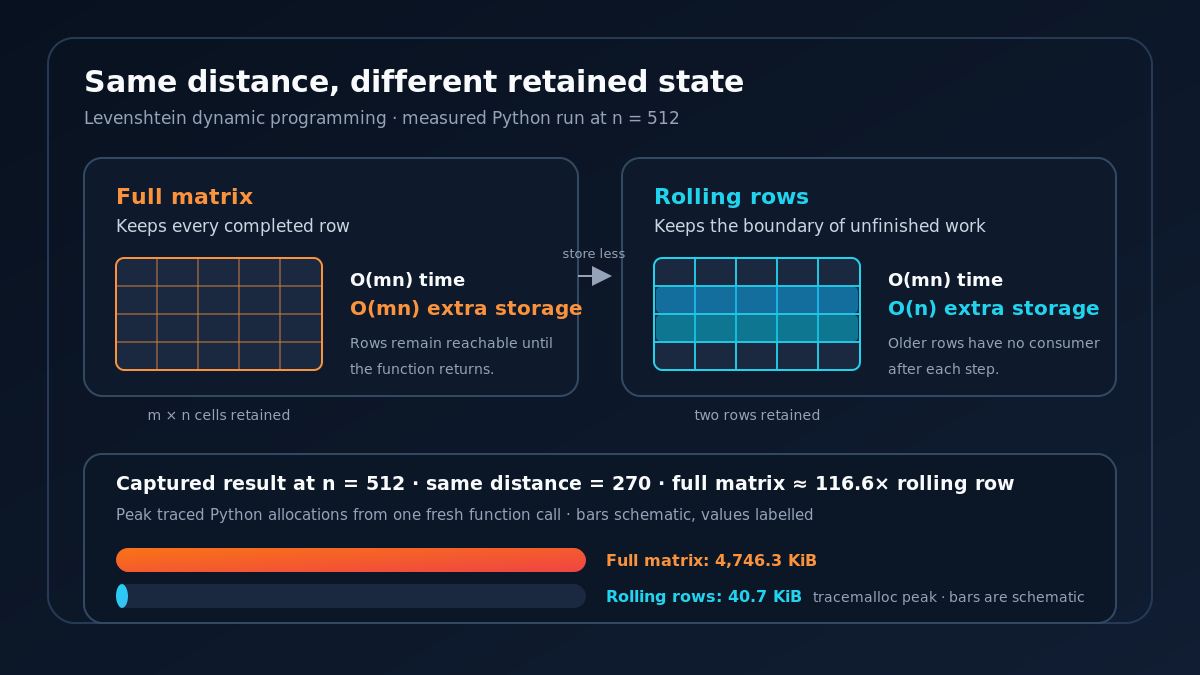Click 'Keeps the boundary of unfinished work'
The height and width of the screenshot is (675, 1200).
click(820, 227)
